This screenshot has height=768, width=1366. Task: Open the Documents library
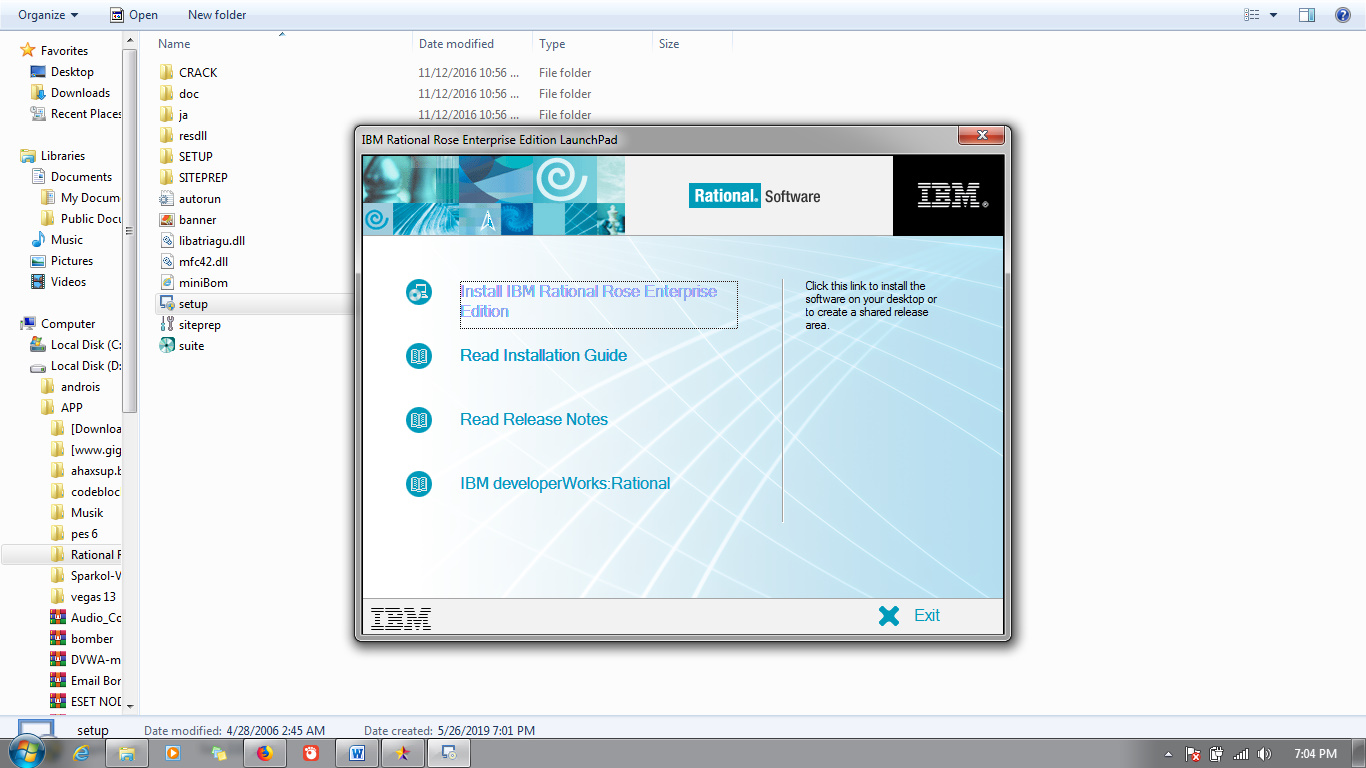coord(81,177)
